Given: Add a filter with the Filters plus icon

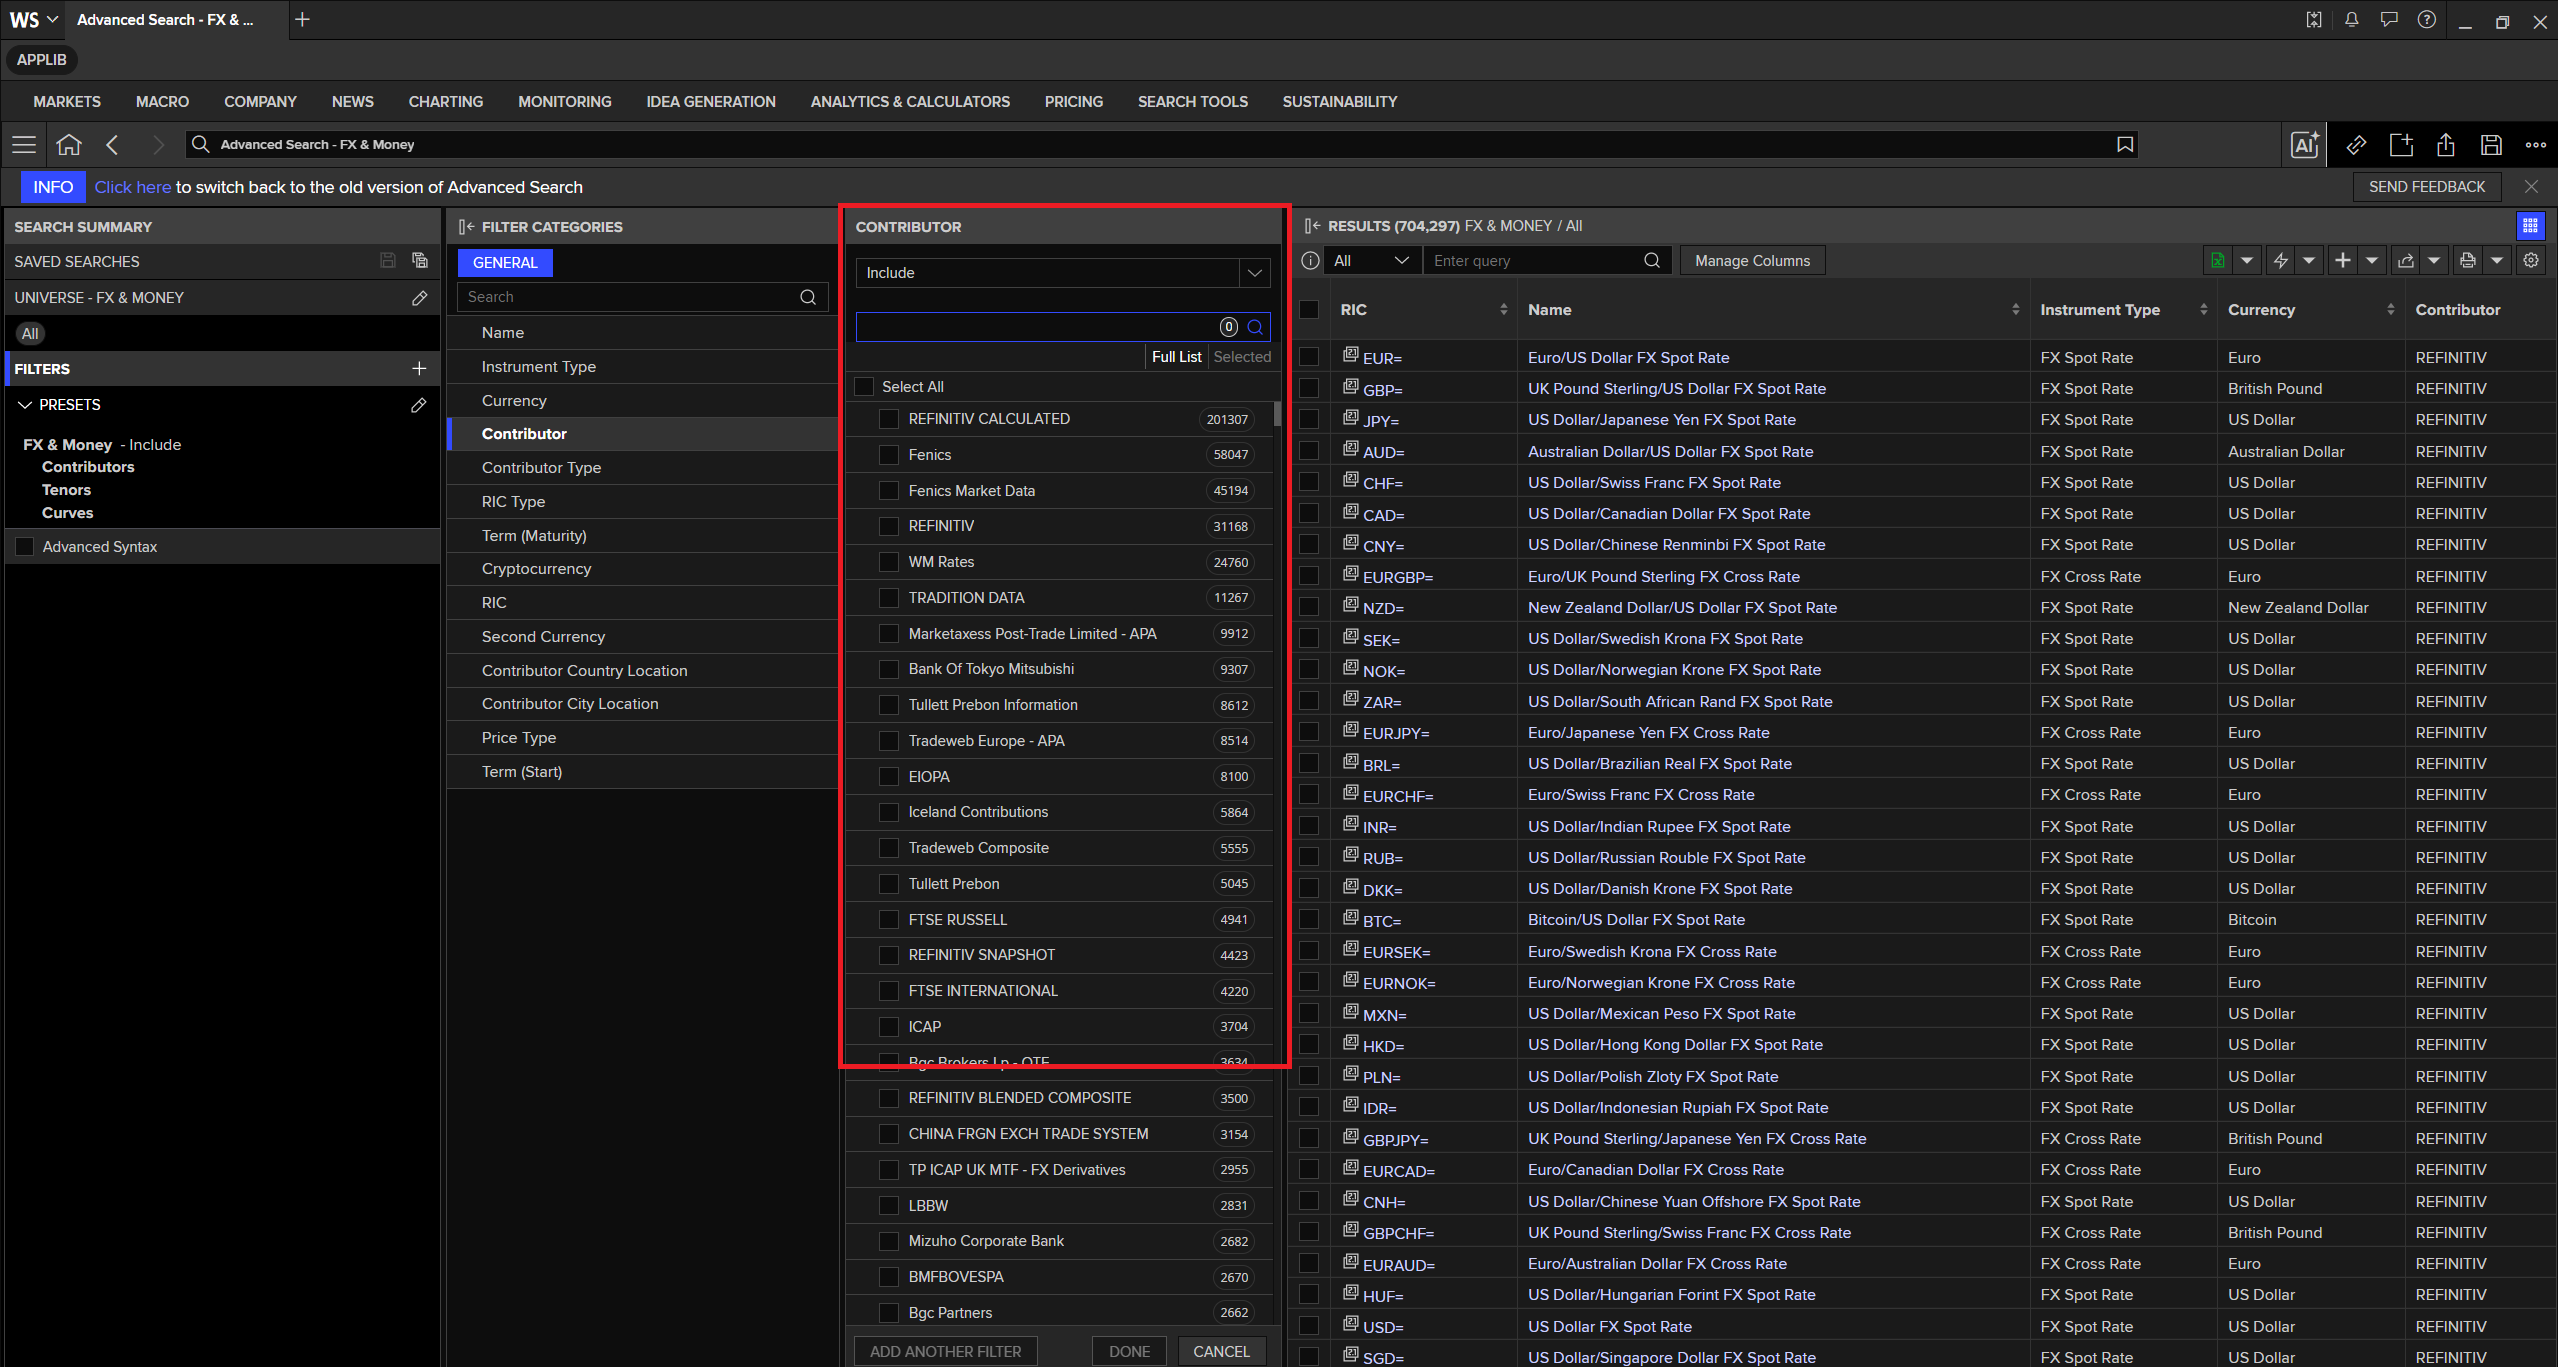Looking at the screenshot, I should (419, 369).
